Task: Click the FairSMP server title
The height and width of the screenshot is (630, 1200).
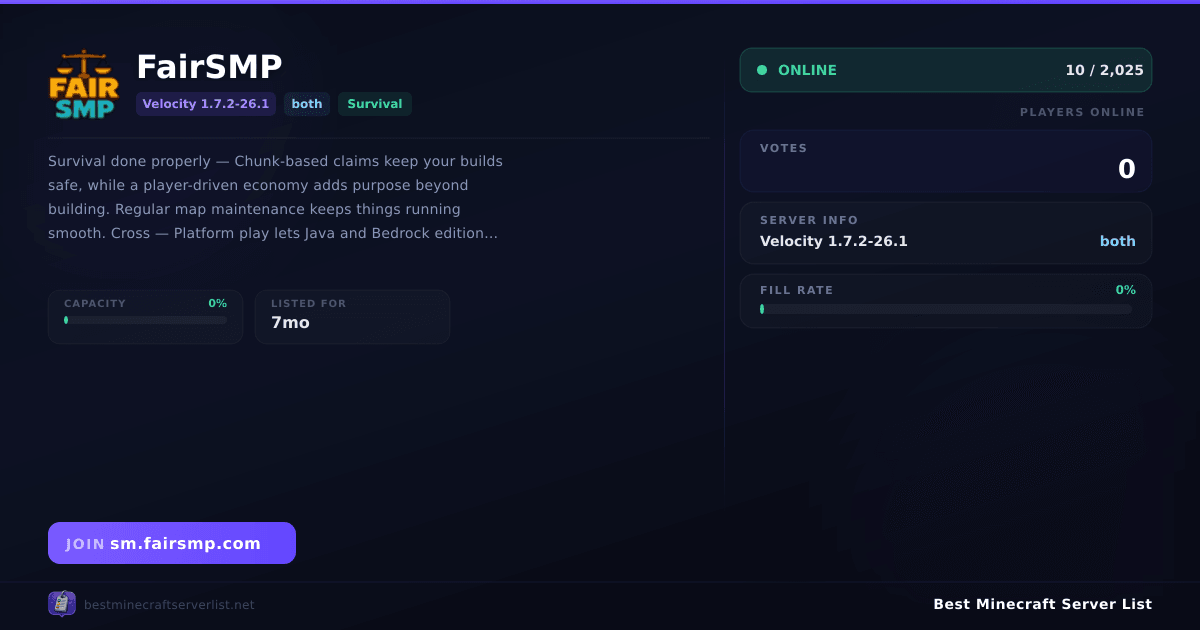Action: point(209,67)
